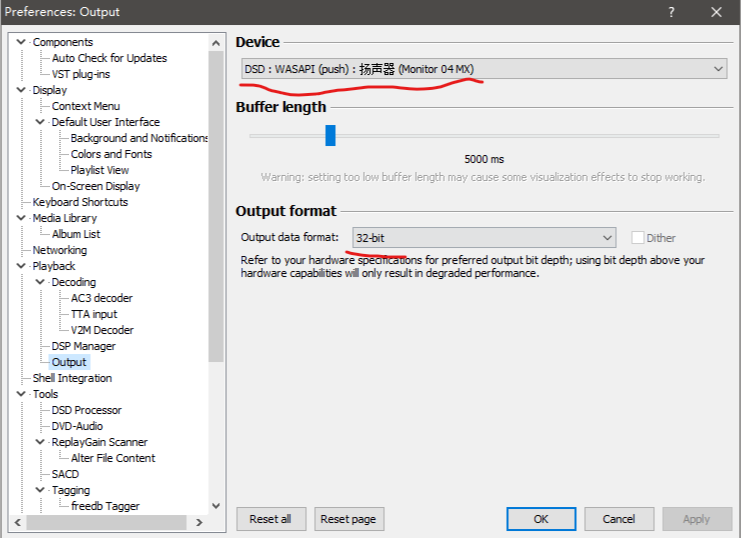Toggle the Dither checkbox
Image resolution: width=741 pixels, height=538 pixels.
point(638,238)
